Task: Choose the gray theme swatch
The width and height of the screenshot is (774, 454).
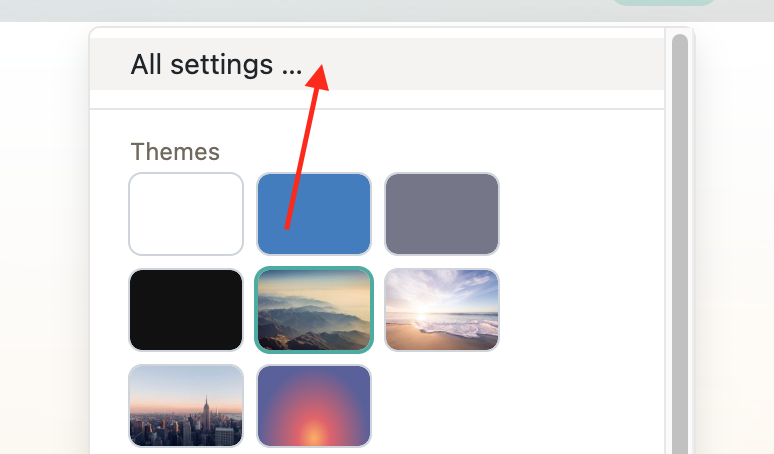Action: [442, 214]
